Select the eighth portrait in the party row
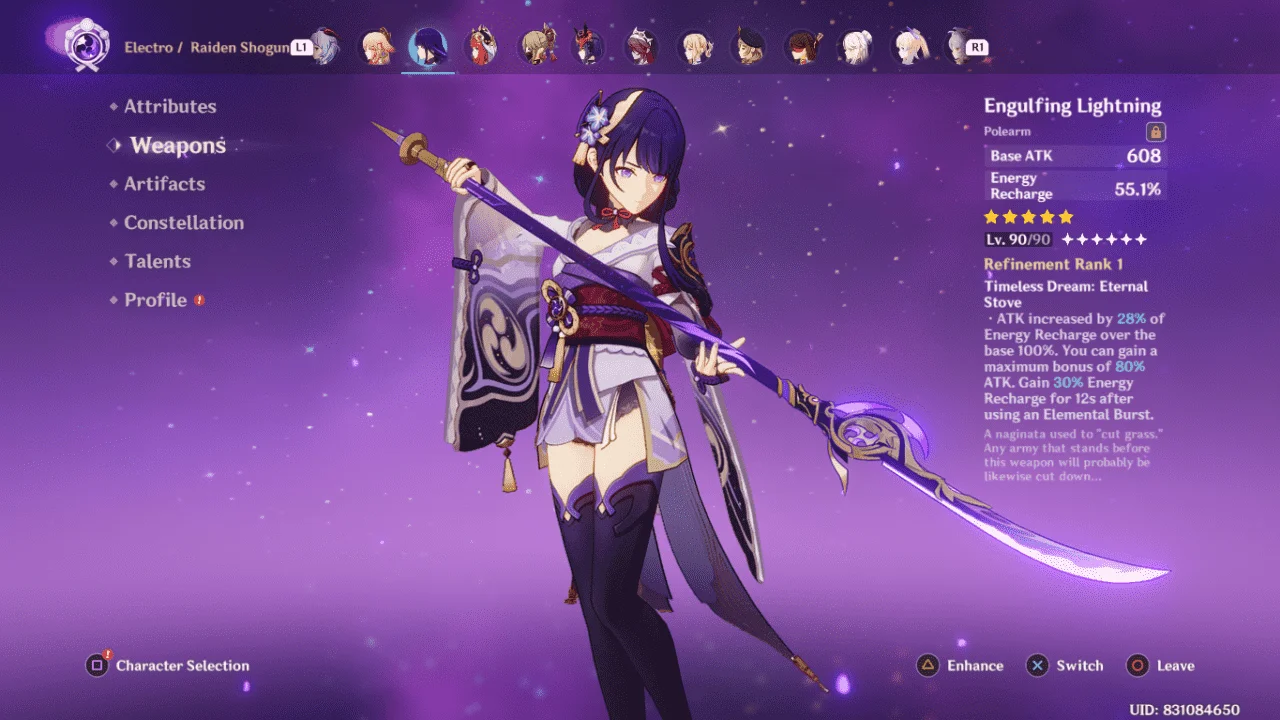Image resolution: width=1280 pixels, height=720 pixels. (x=694, y=46)
